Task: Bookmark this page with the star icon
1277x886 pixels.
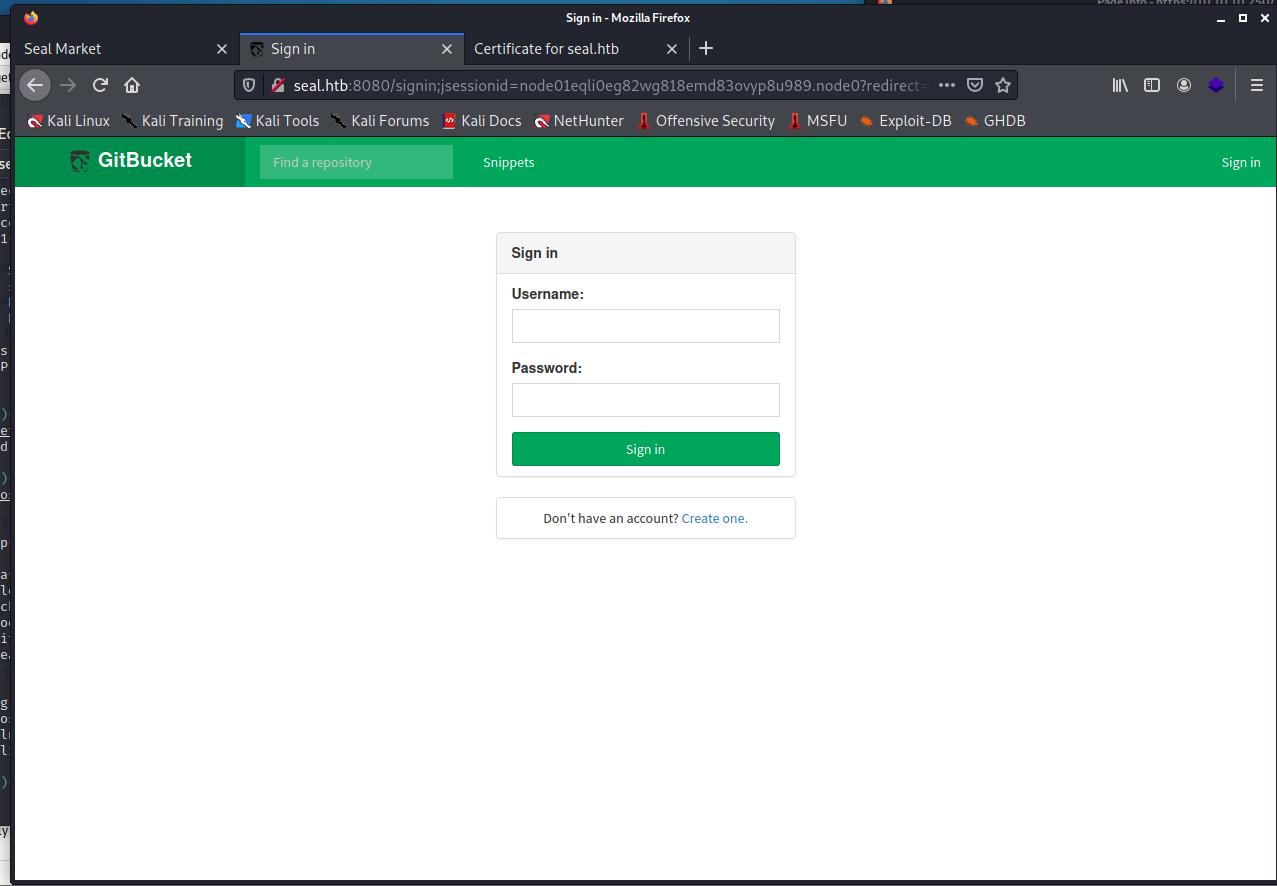Action: tap(1003, 85)
